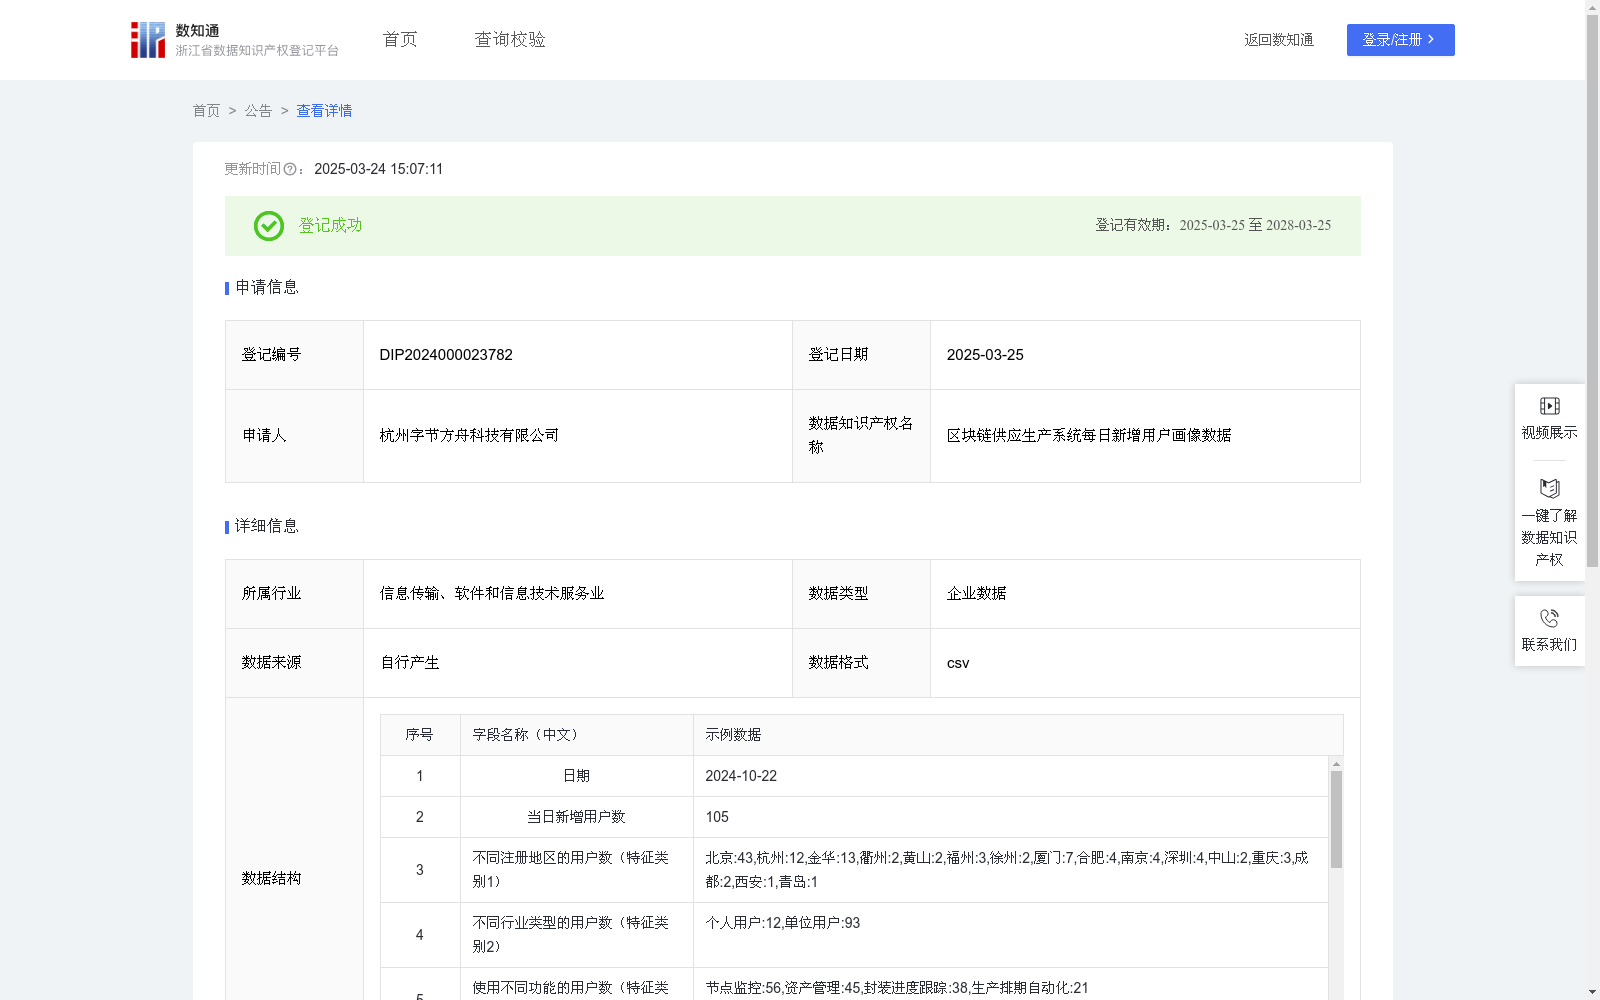Click 数据结构 row label
Viewport: 1600px width, 1000px height.
pos(271,879)
